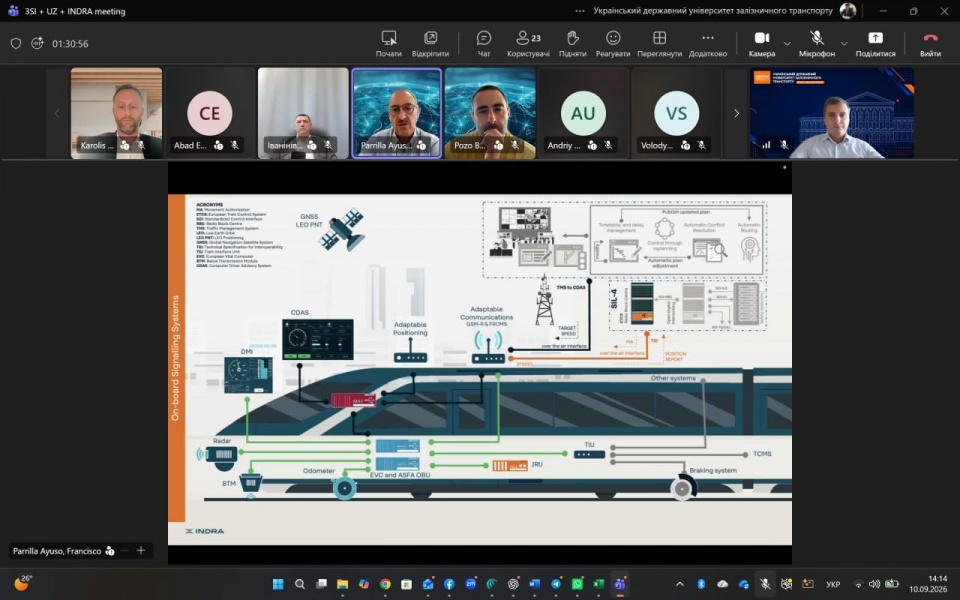Open the Додатково more options menu
This screenshot has height=600, width=960.
point(708,43)
